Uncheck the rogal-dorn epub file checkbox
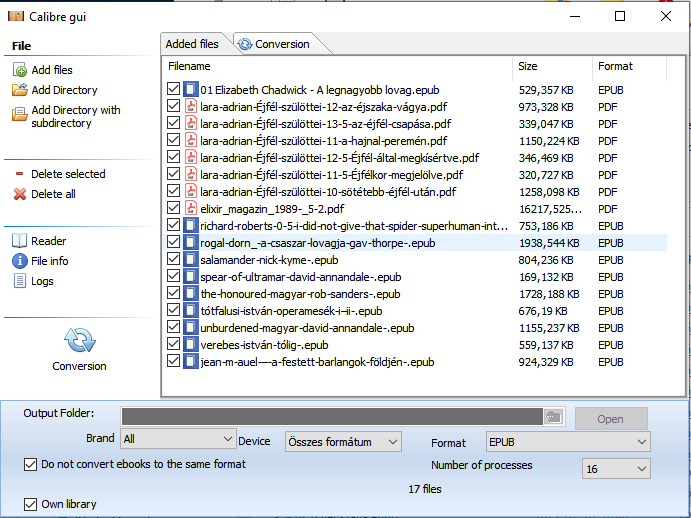Viewport: 691px width, 518px height. 174,242
